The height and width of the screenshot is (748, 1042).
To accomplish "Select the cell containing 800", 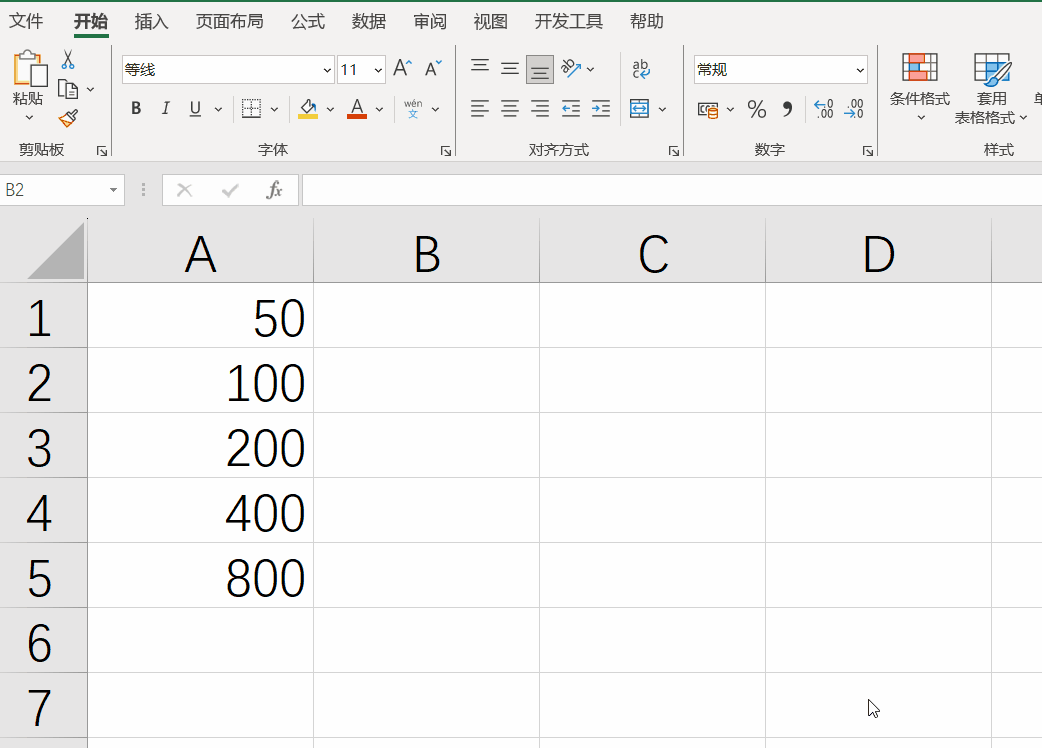I will coord(201,575).
